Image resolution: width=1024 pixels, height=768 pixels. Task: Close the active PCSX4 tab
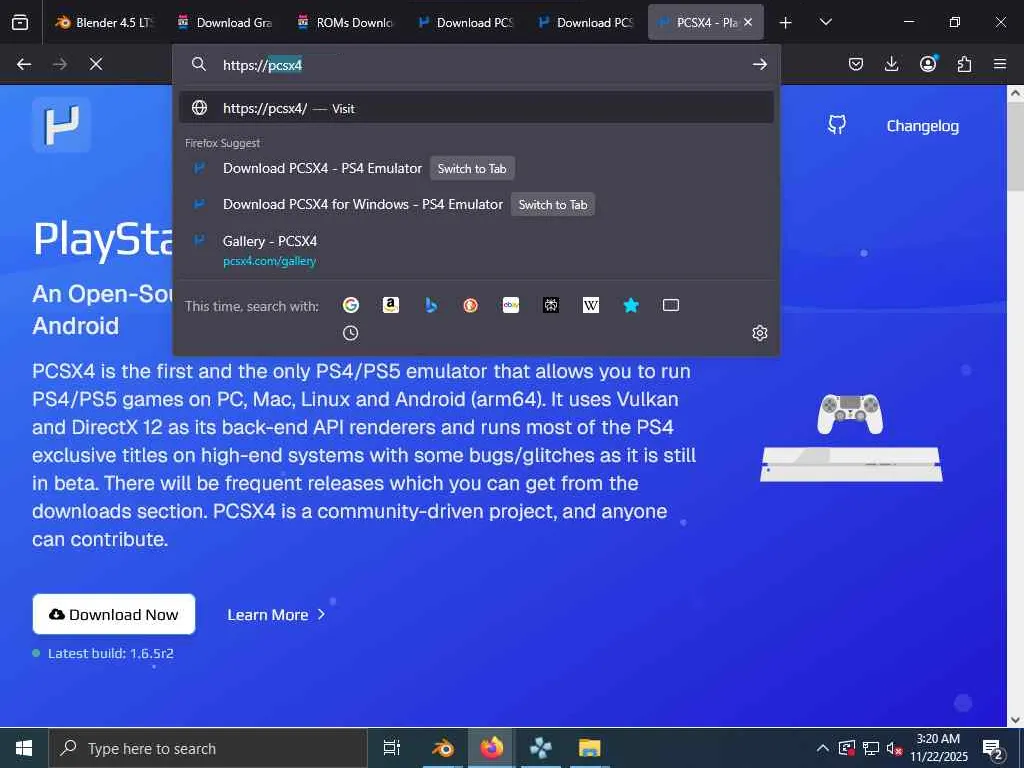coord(748,22)
